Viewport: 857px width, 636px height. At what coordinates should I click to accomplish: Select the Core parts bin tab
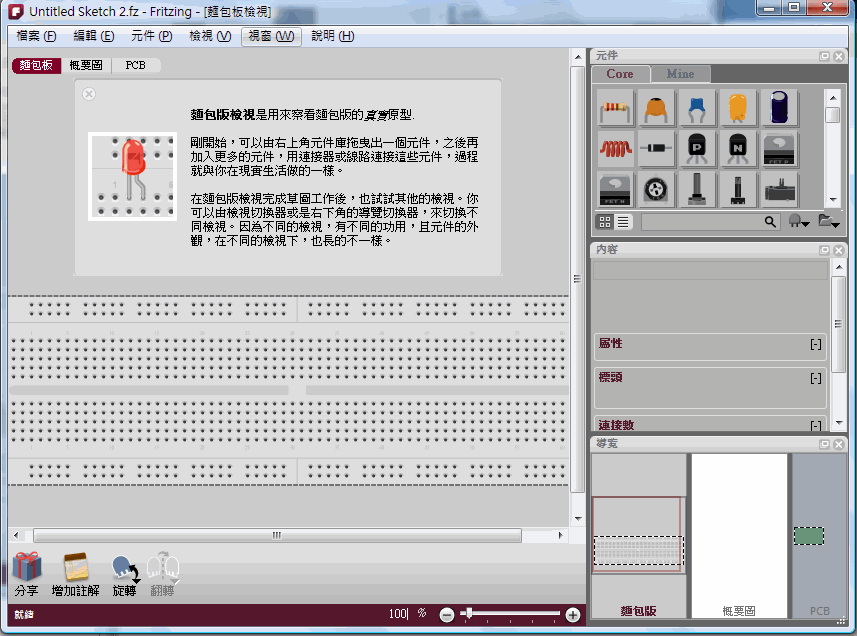(620, 74)
